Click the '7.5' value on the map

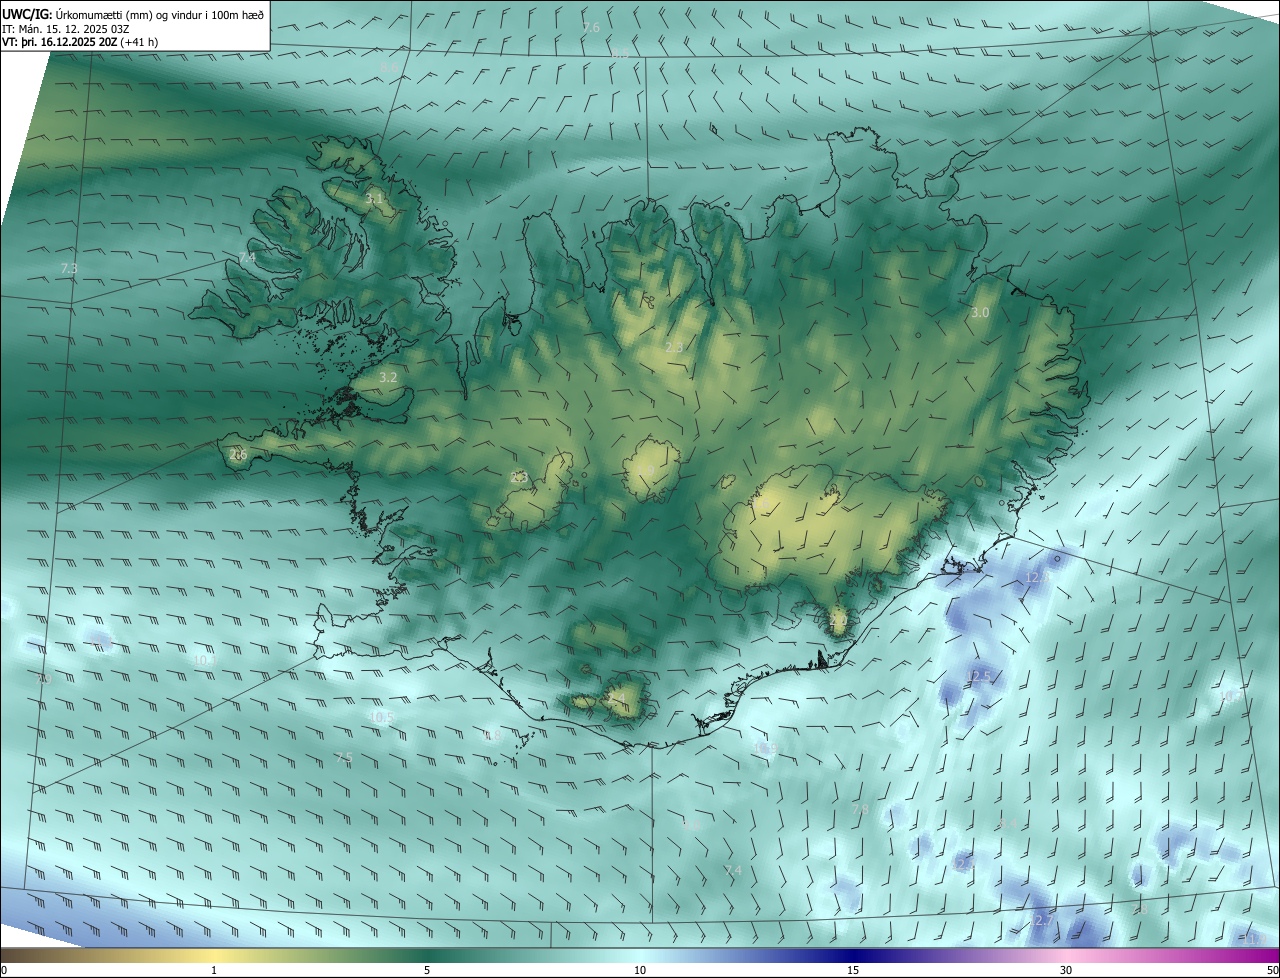343,758
